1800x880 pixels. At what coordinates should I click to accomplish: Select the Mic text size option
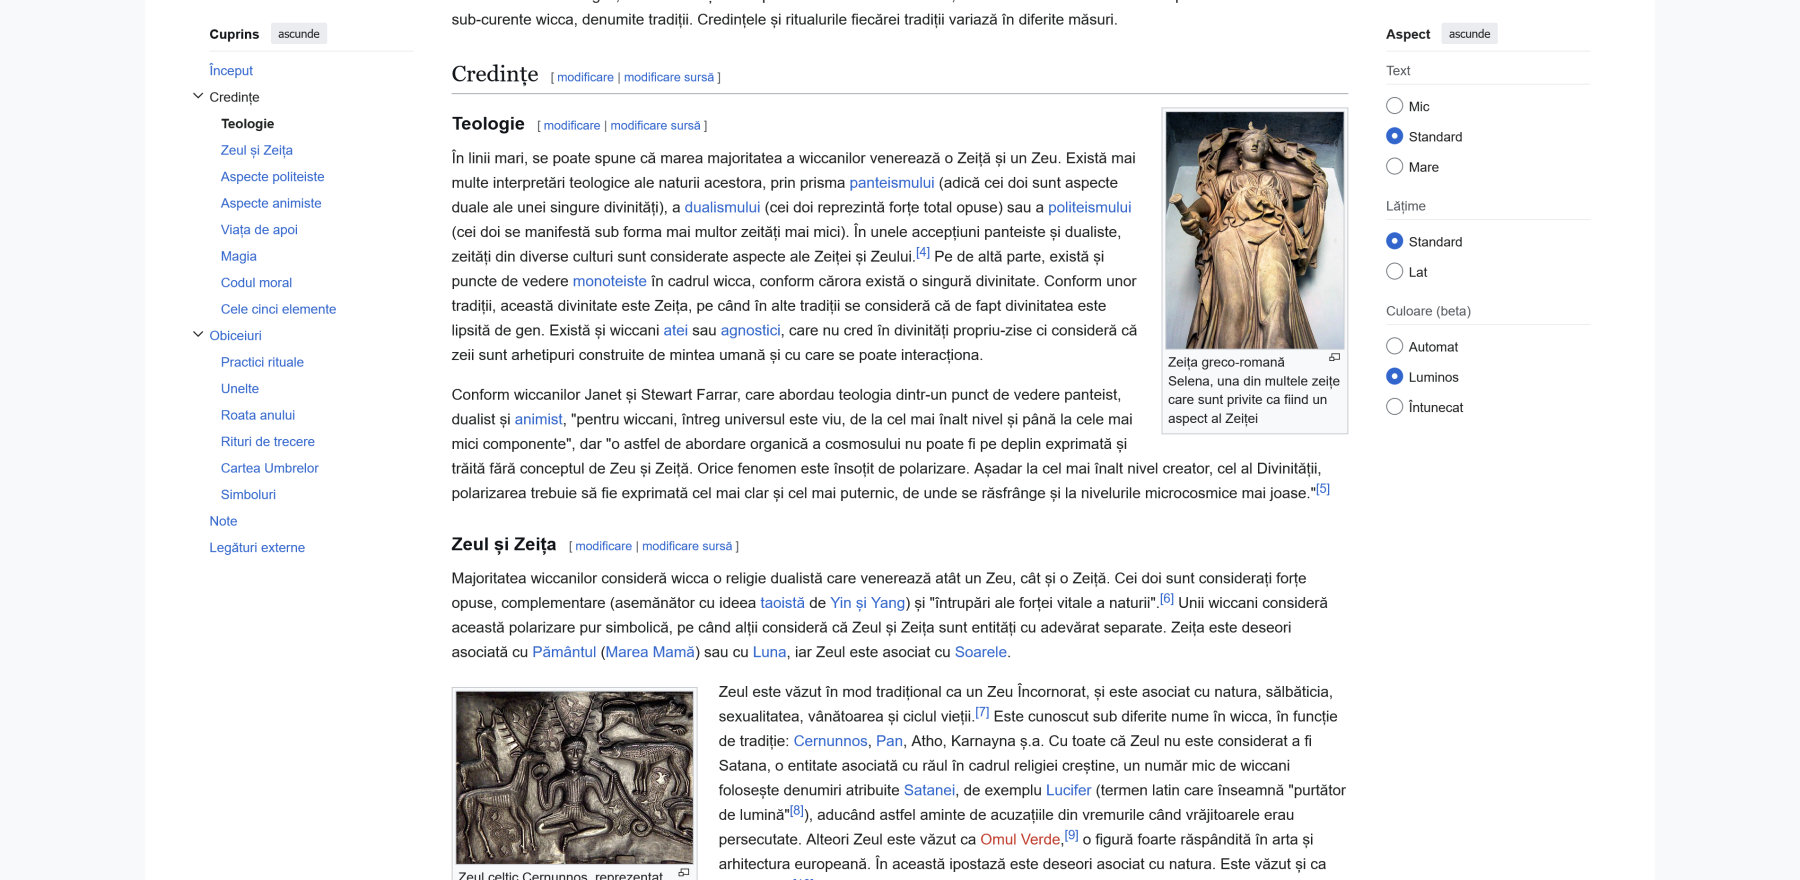pyautogui.click(x=1395, y=106)
